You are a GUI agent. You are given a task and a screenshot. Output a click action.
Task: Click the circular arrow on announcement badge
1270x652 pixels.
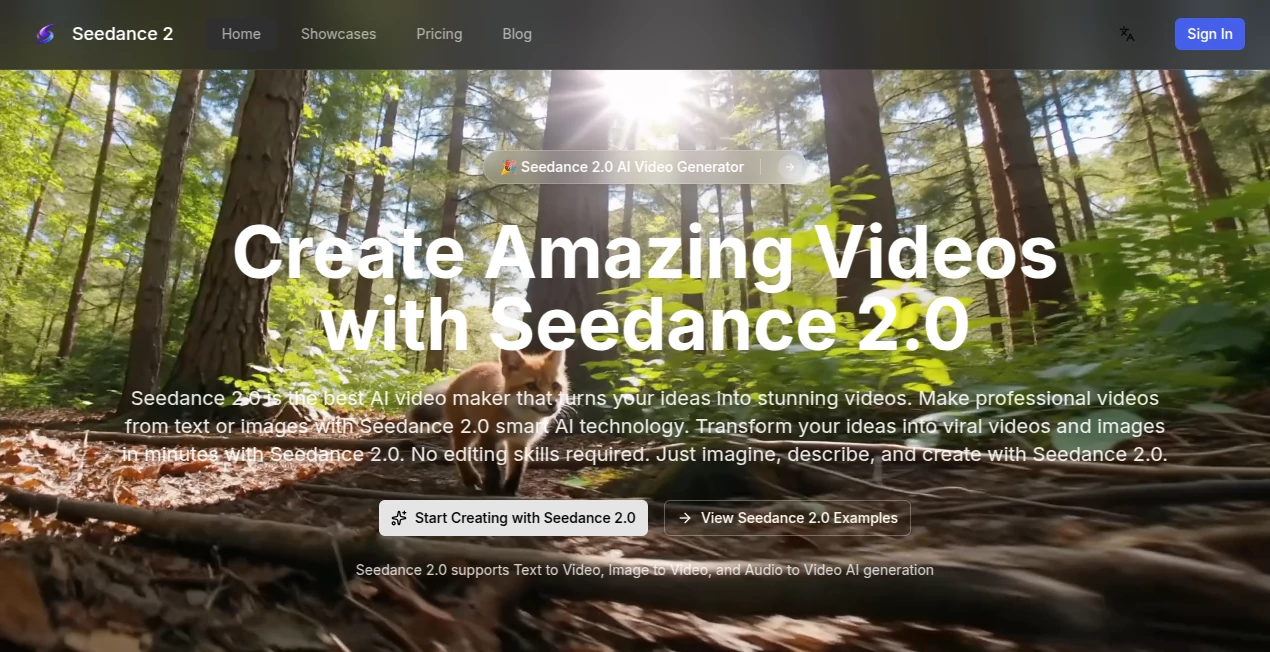click(790, 167)
